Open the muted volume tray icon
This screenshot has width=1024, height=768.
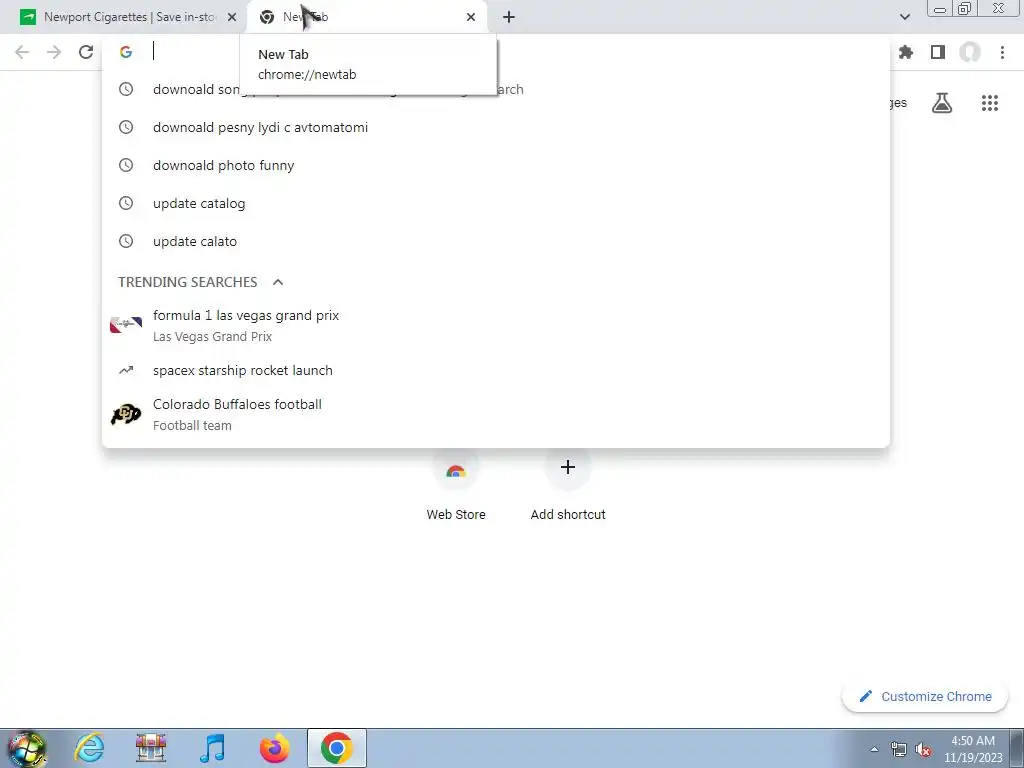(923, 749)
